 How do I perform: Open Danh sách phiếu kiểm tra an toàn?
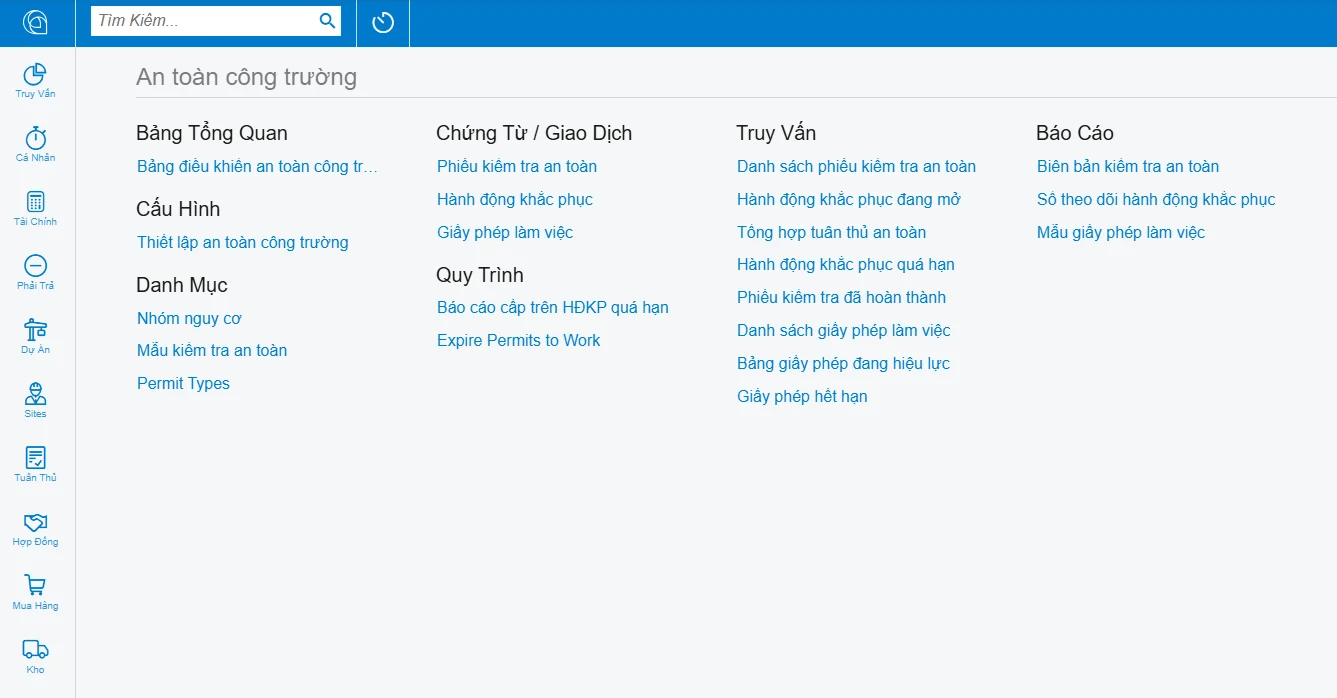(856, 167)
